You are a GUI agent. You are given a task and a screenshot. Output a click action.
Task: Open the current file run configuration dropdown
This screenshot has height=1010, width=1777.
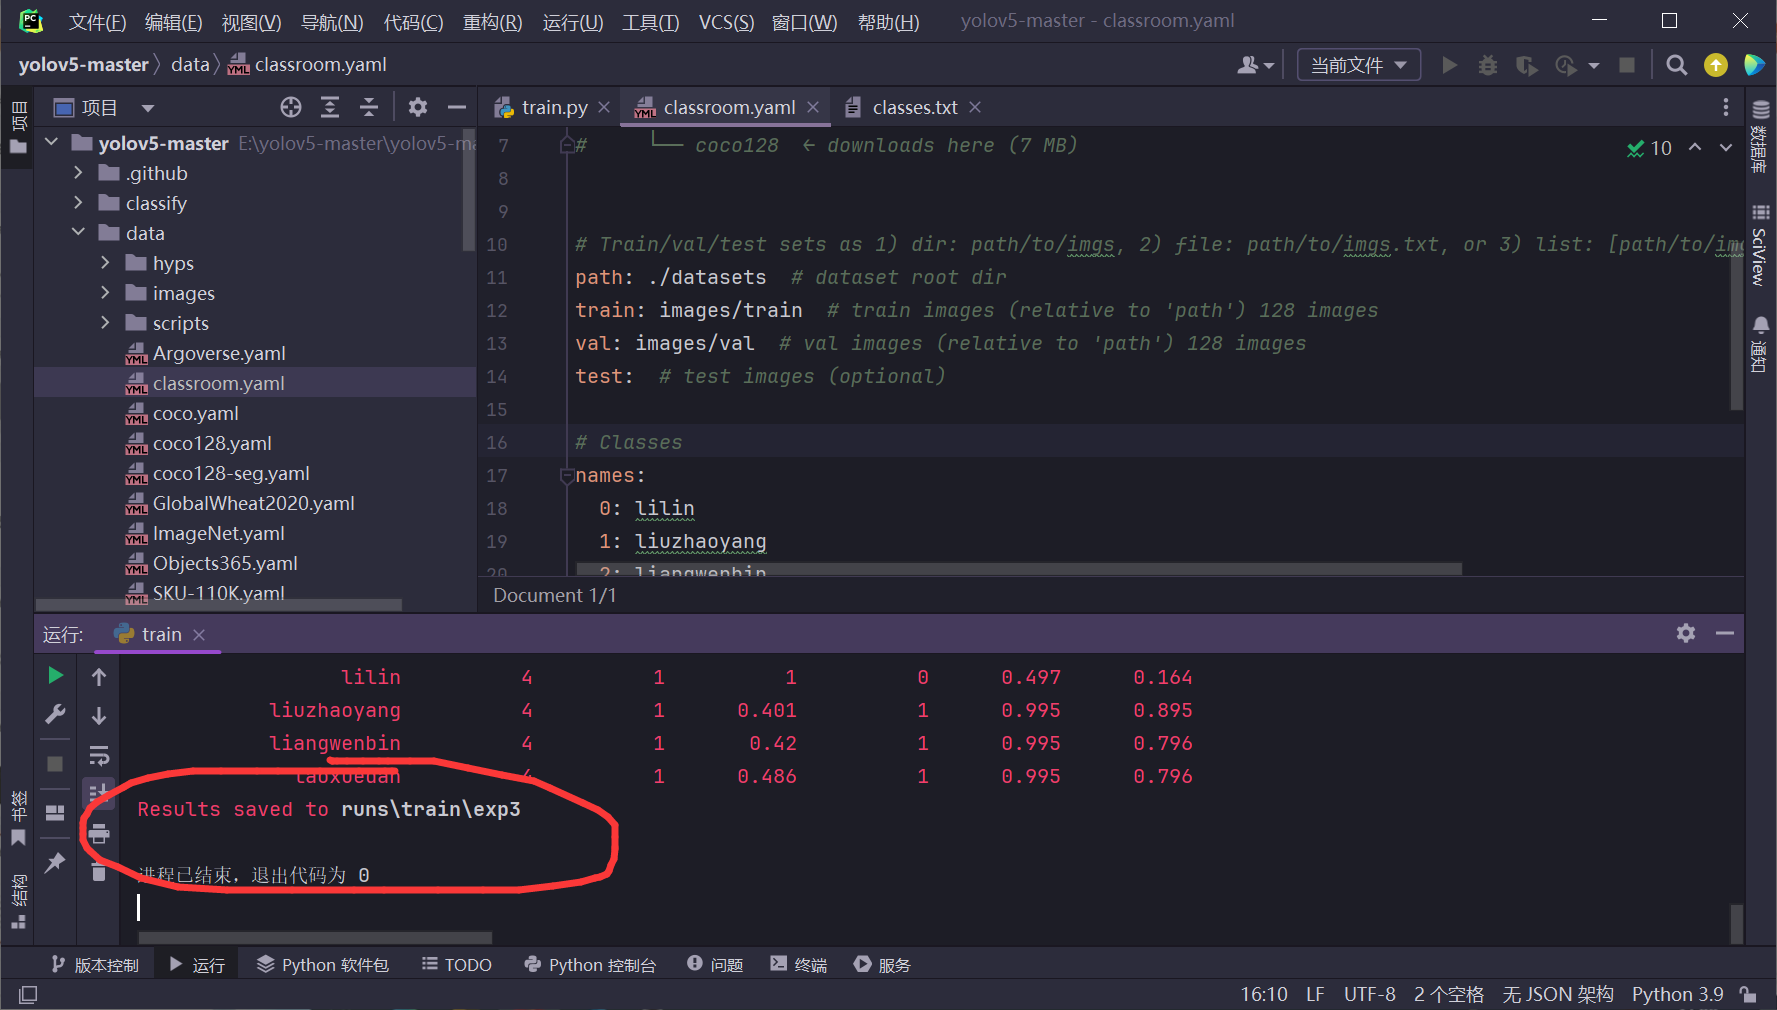point(1358,65)
